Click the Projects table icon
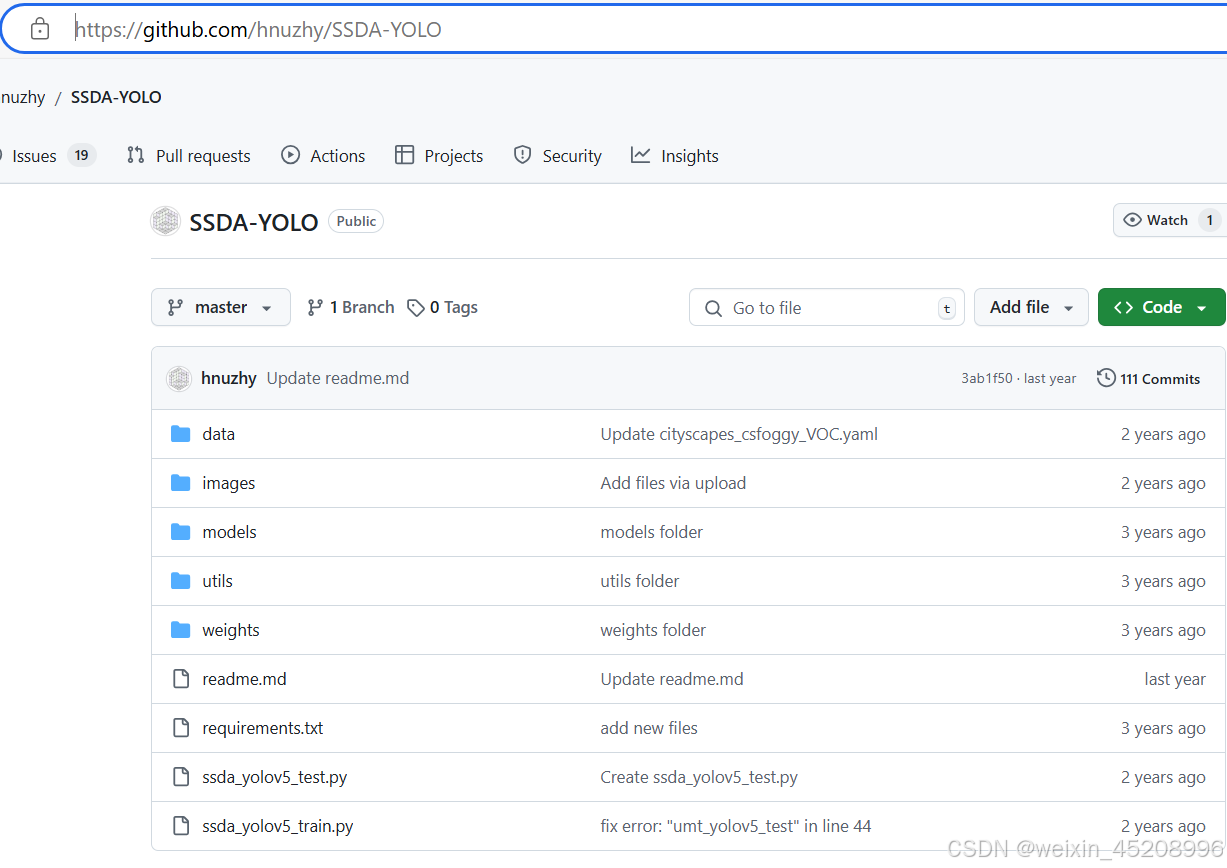The width and height of the screenshot is (1227, 868). [404, 155]
